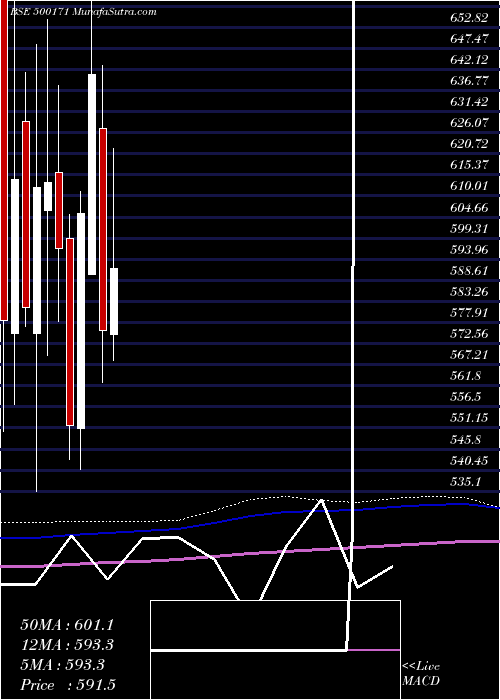Click the 551.15 price axis label

click(x=469, y=418)
